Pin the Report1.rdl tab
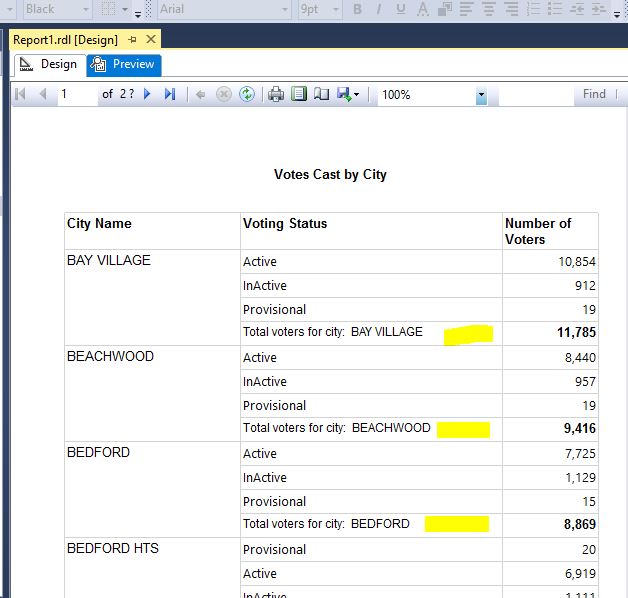This screenshot has height=598, width=628. point(132,40)
